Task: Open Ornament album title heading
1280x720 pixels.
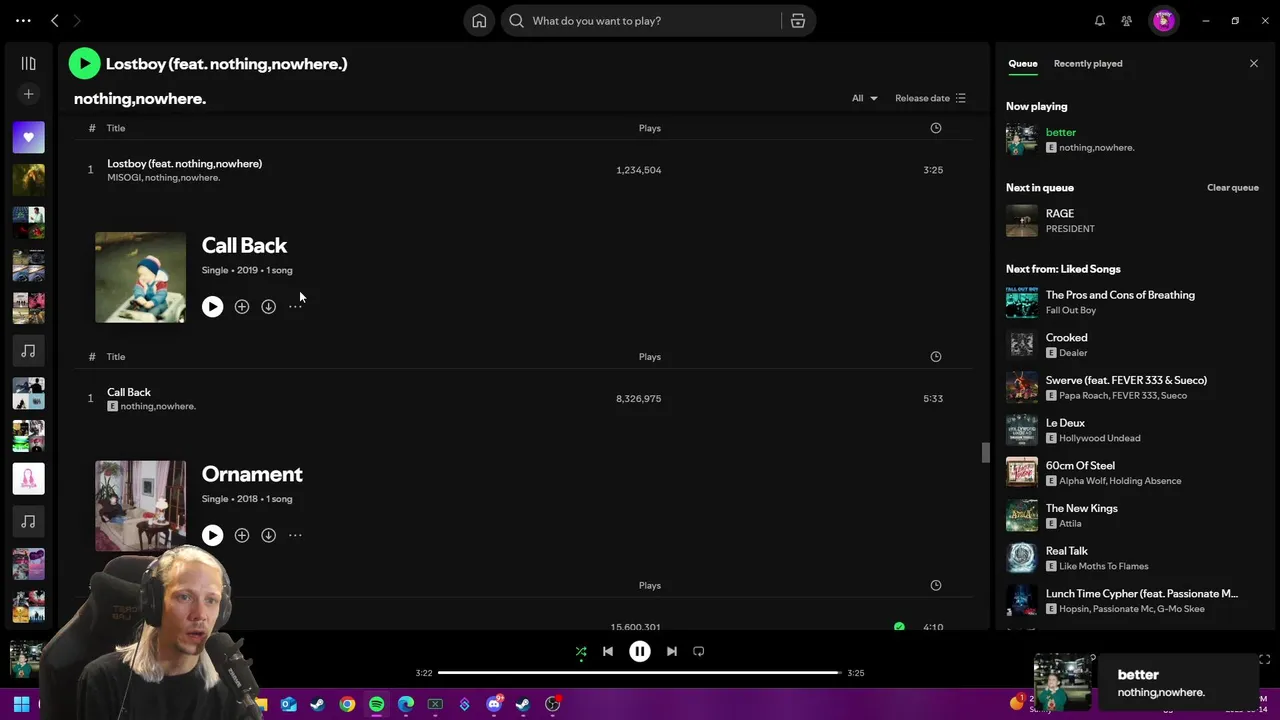Action: coord(252,474)
